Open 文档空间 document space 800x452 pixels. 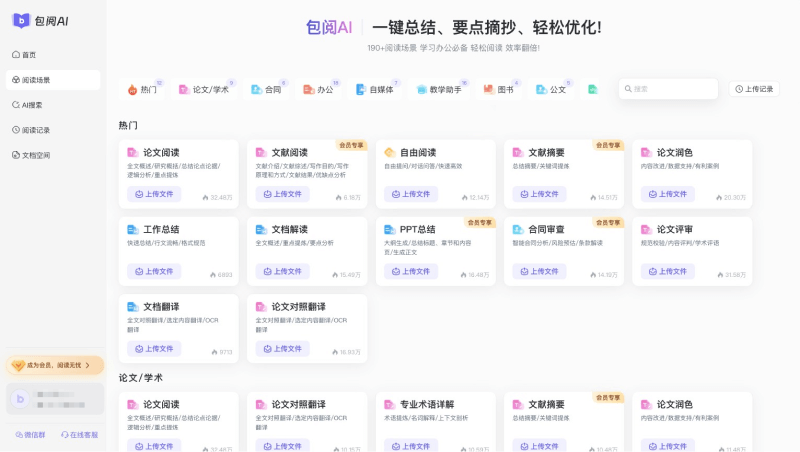(35, 155)
